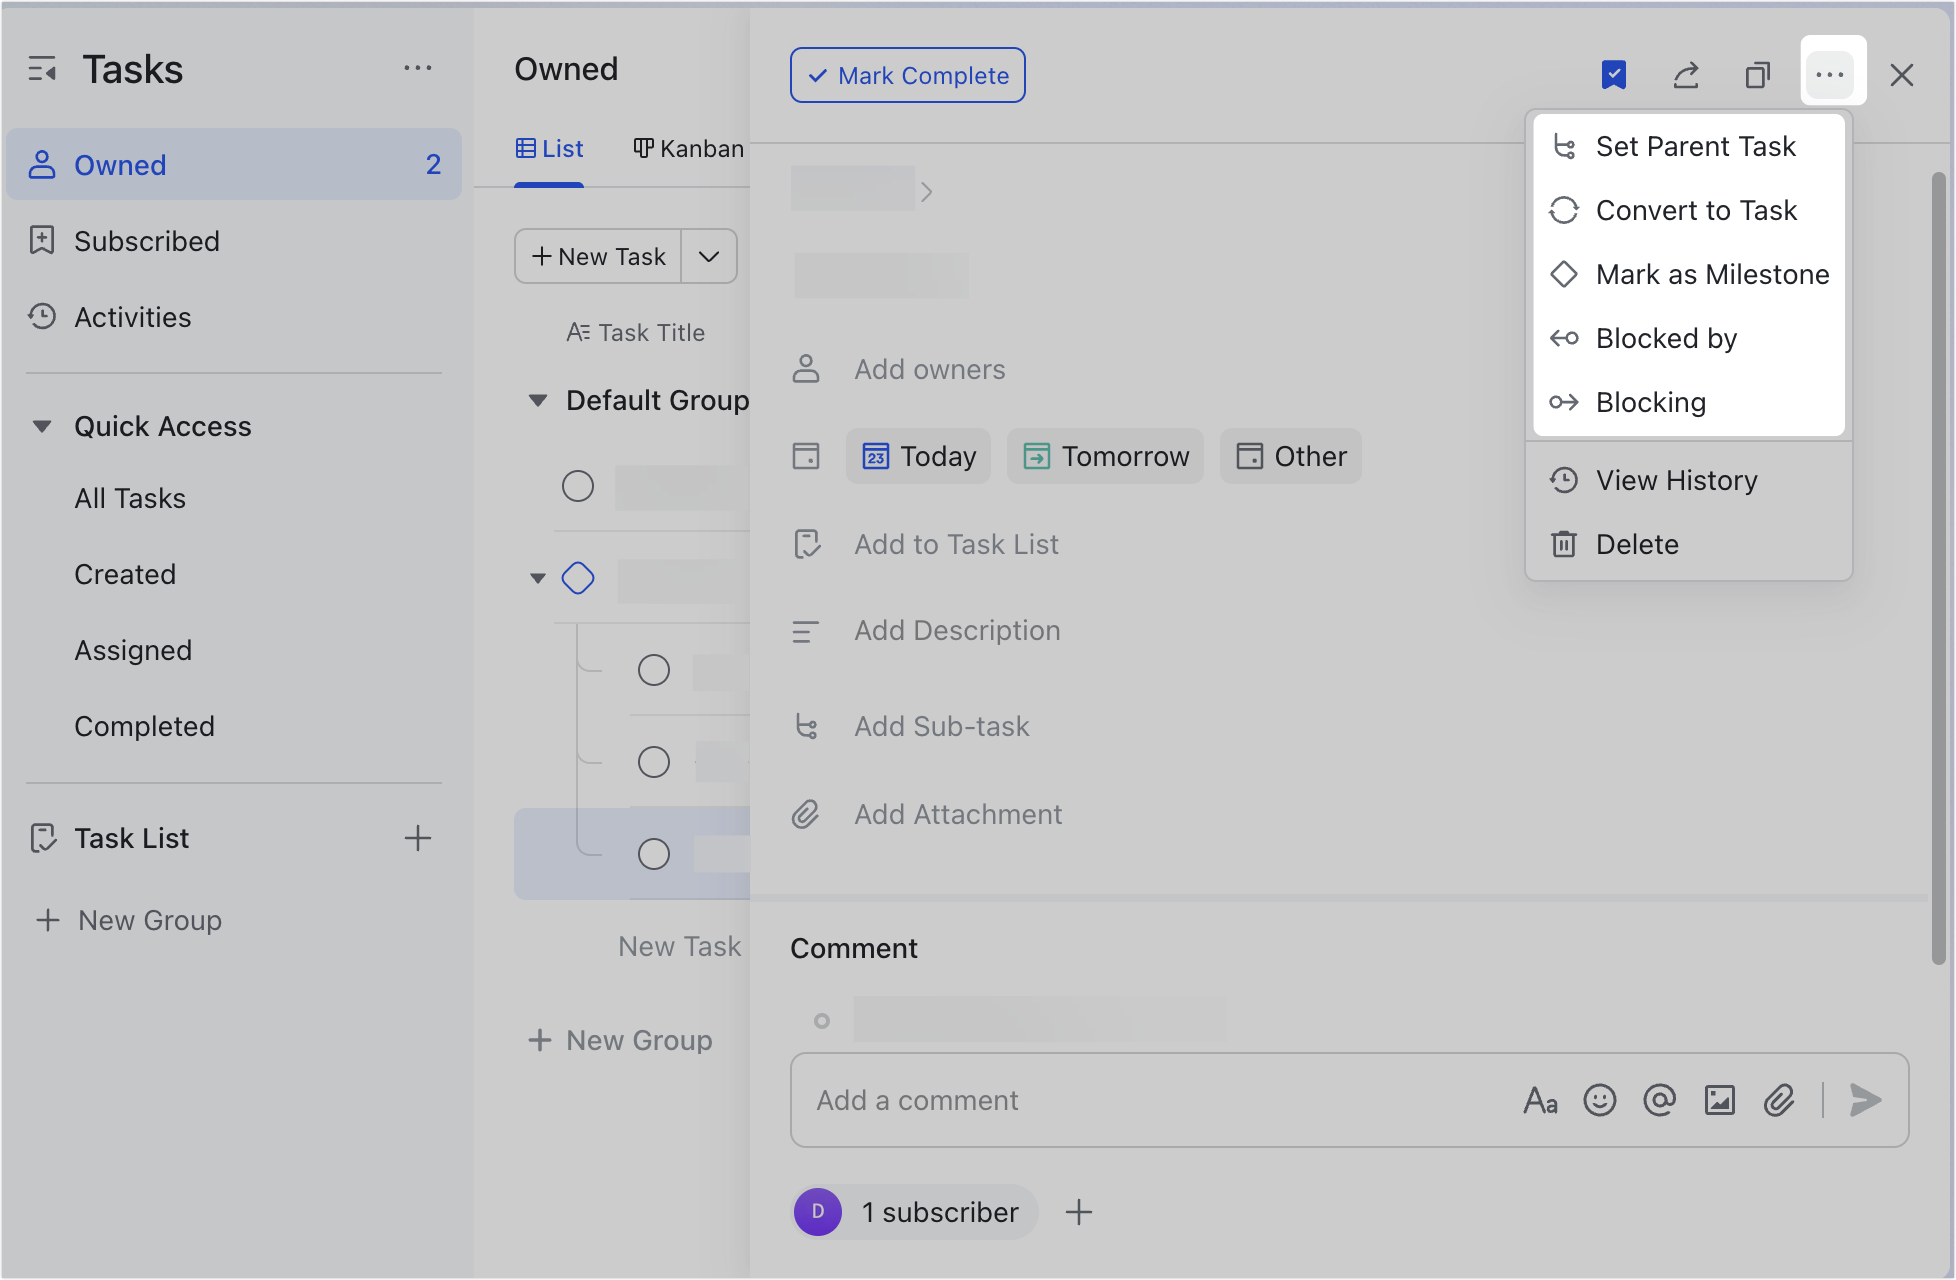Open the New Task dropdown arrow
1956x1280 pixels.
(709, 256)
